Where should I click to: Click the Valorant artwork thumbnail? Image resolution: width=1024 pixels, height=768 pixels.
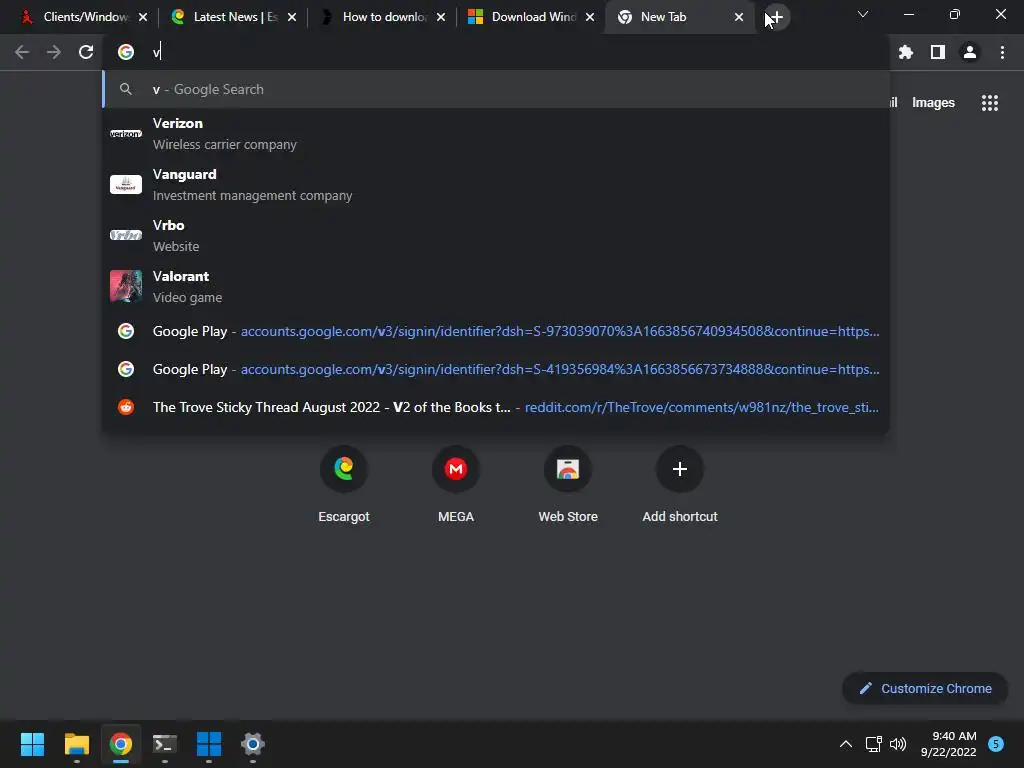pos(125,286)
